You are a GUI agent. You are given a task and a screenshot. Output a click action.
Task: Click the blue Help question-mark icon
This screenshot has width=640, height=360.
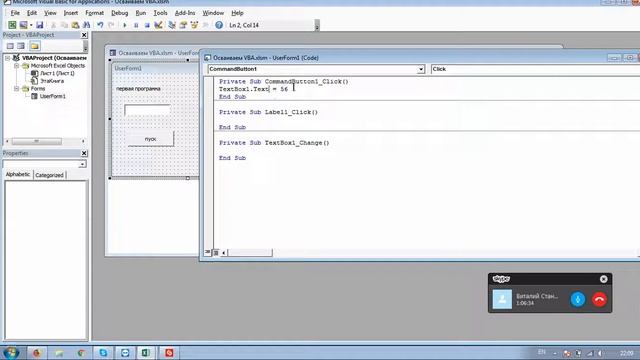pyautogui.click(x=219, y=25)
